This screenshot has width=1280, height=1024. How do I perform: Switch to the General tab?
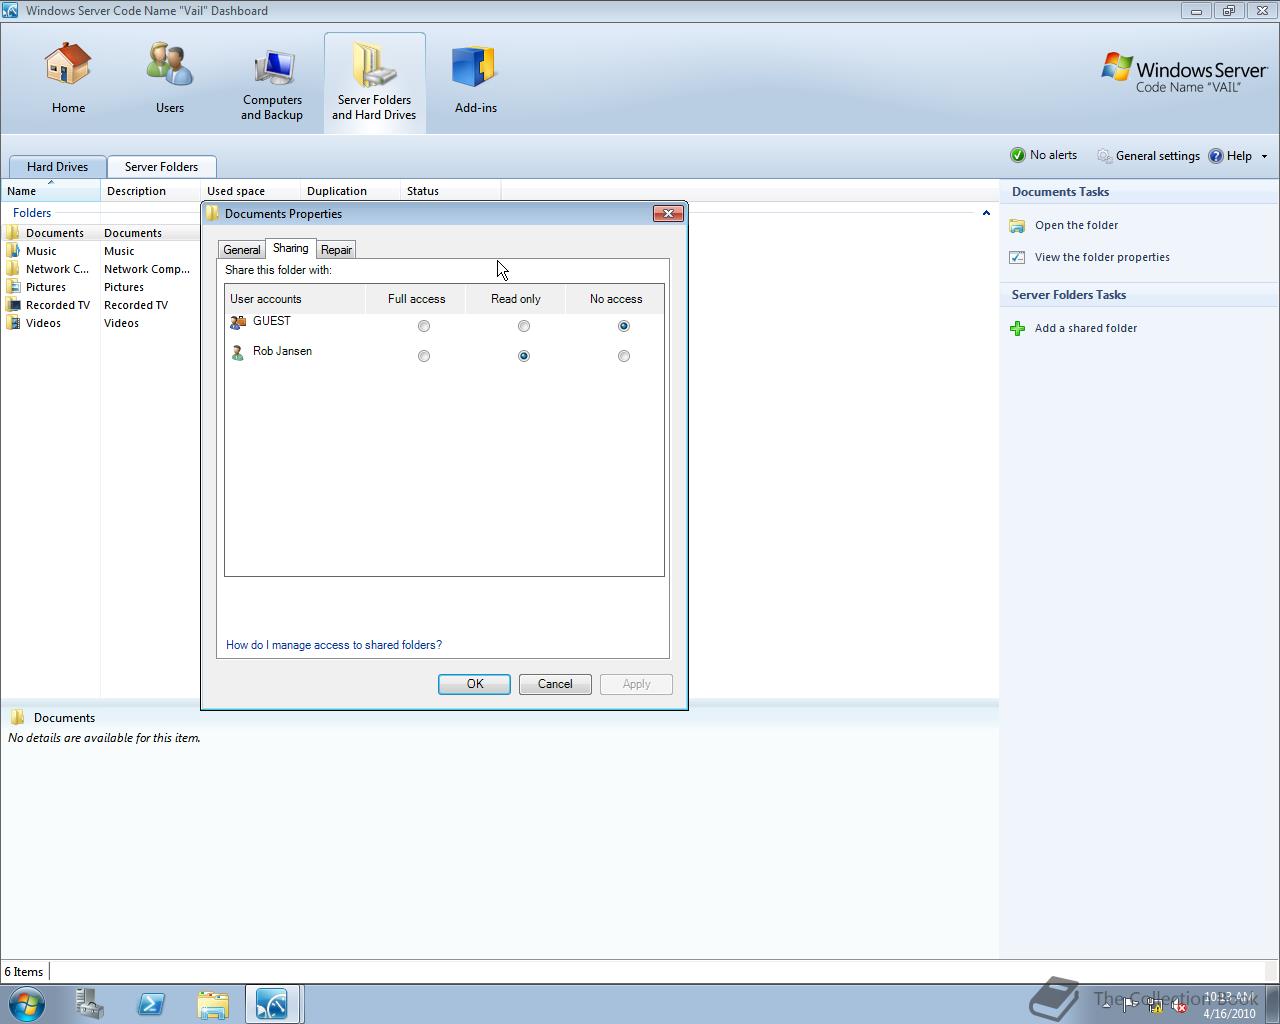click(x=241, y=250)
